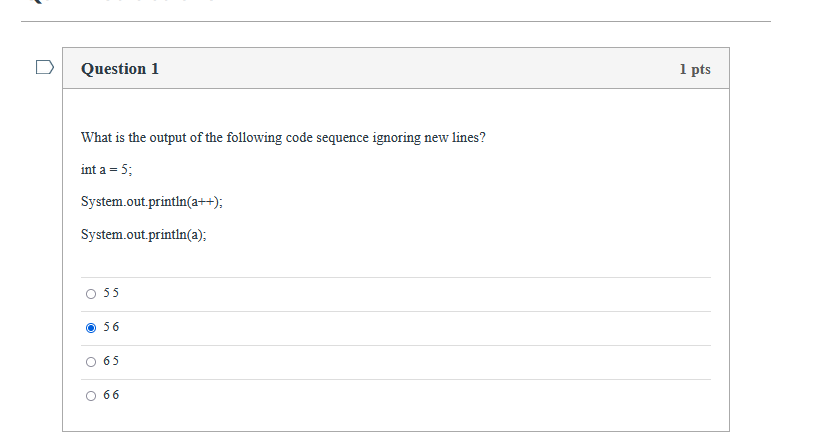Image resolution: width=814 pixels, height=446 pixels.
Task: Flag Question 1 for review
Action: (x=43, y=69)
